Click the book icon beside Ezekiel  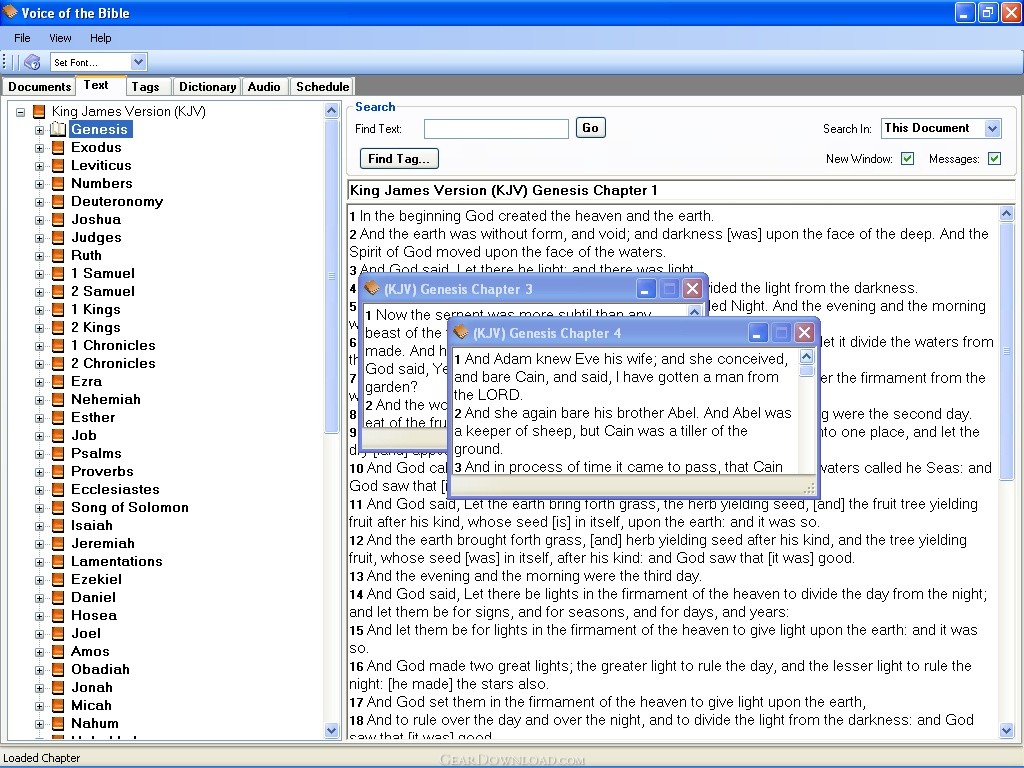point(58,579)
